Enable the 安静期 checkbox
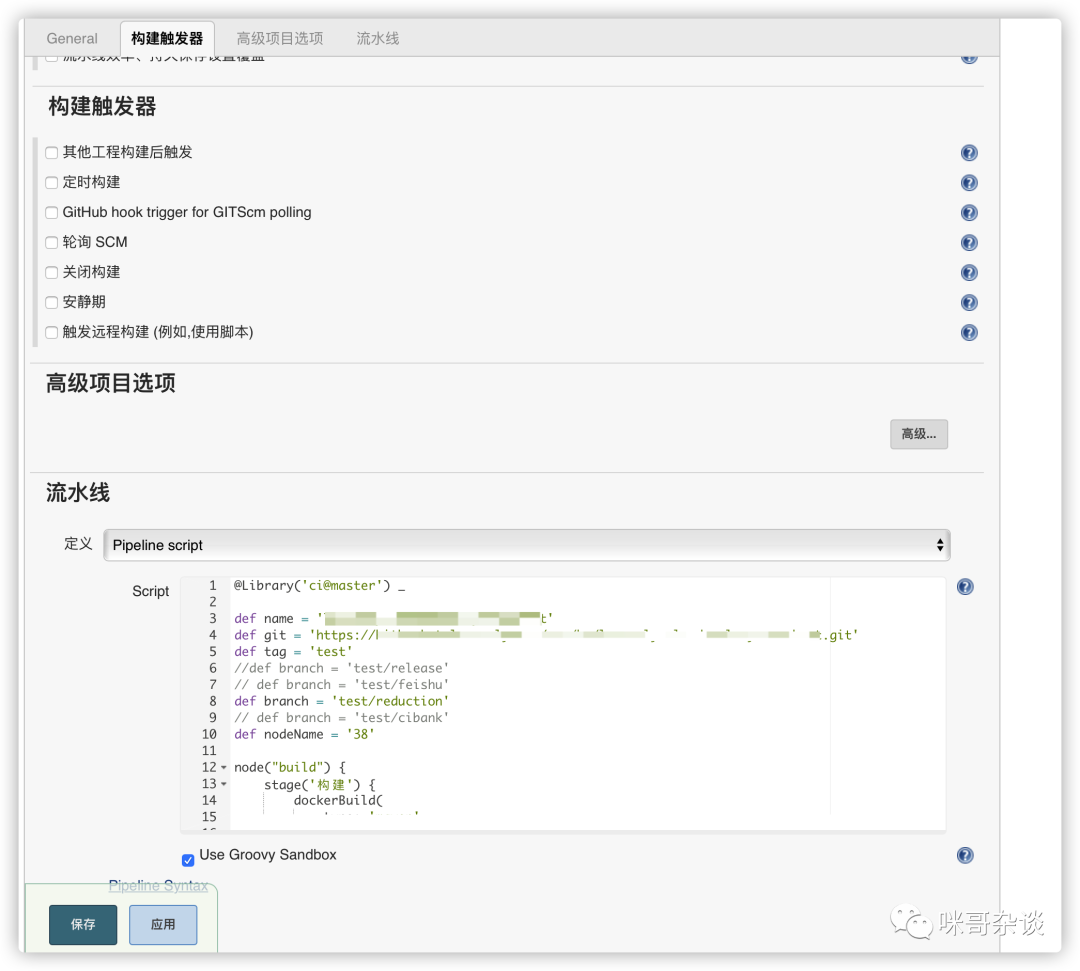This screenshot has width=1080, height=971. [52, 302]
